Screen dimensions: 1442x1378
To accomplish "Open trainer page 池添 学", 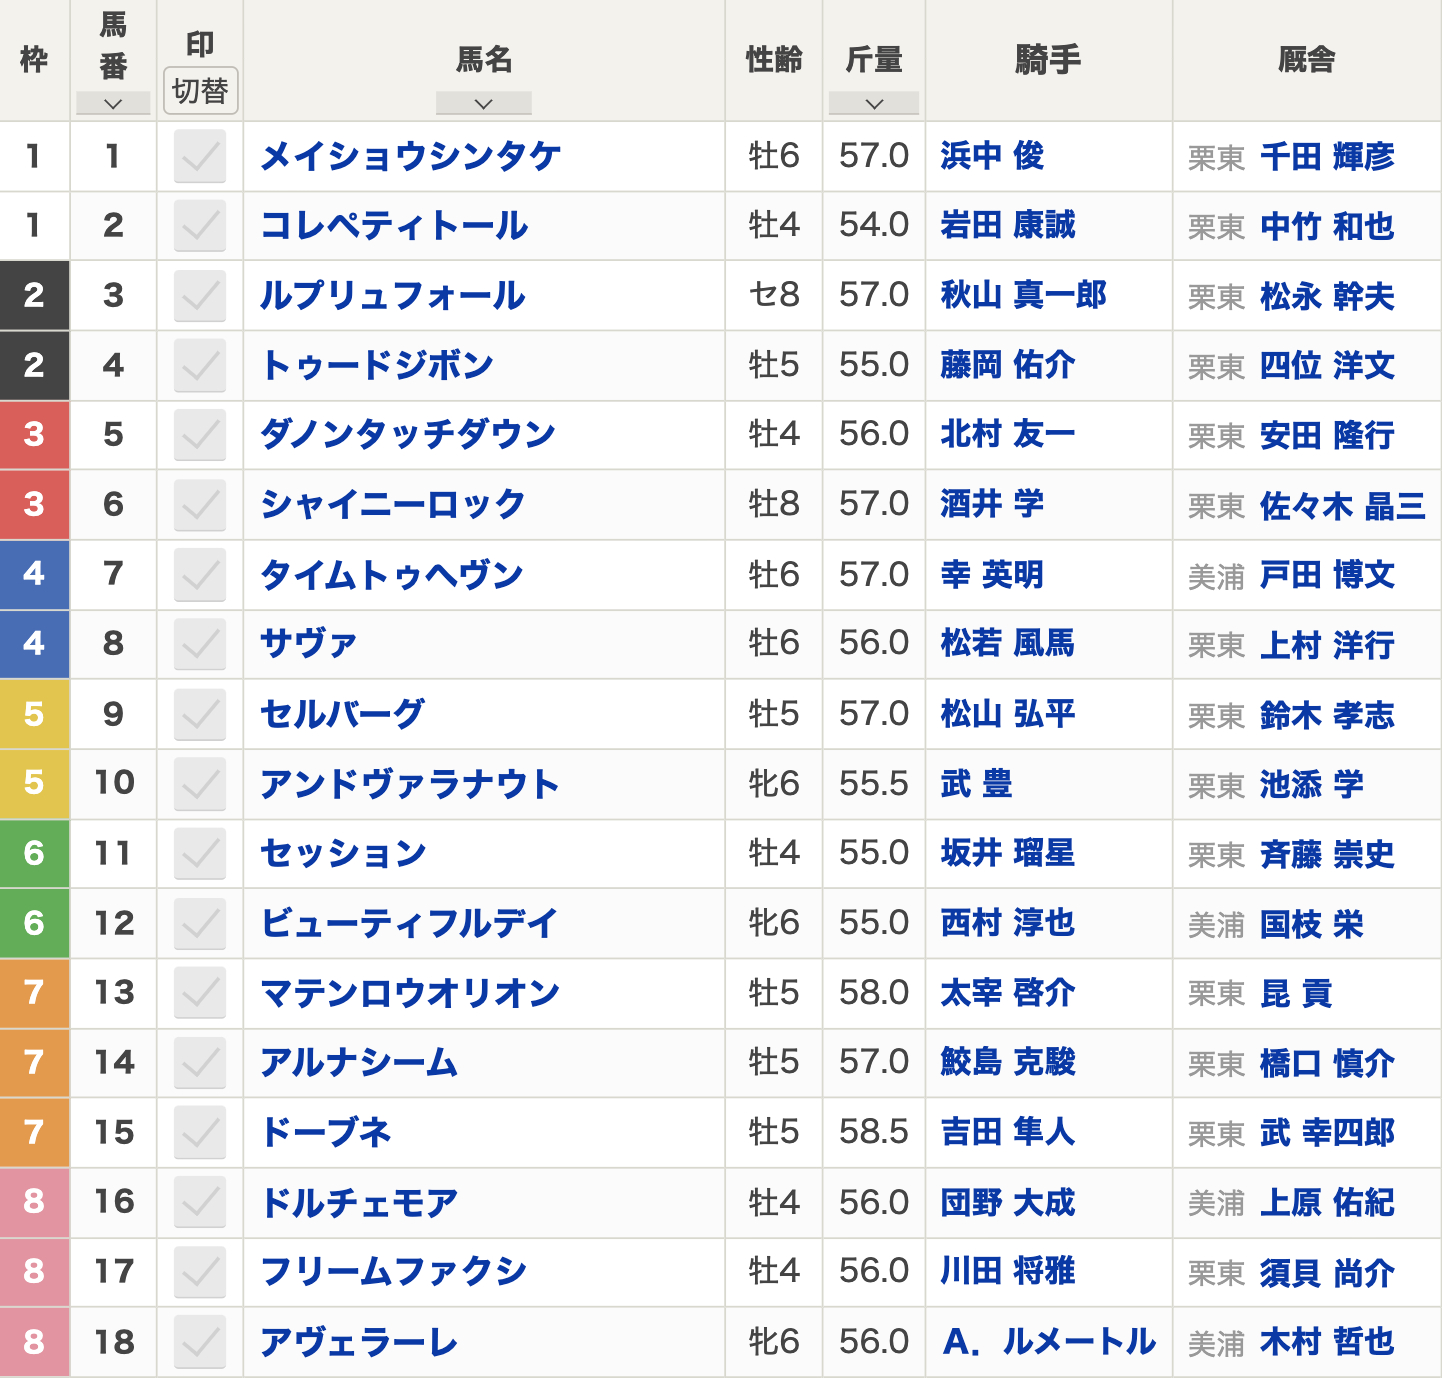I will (1311, 785).
